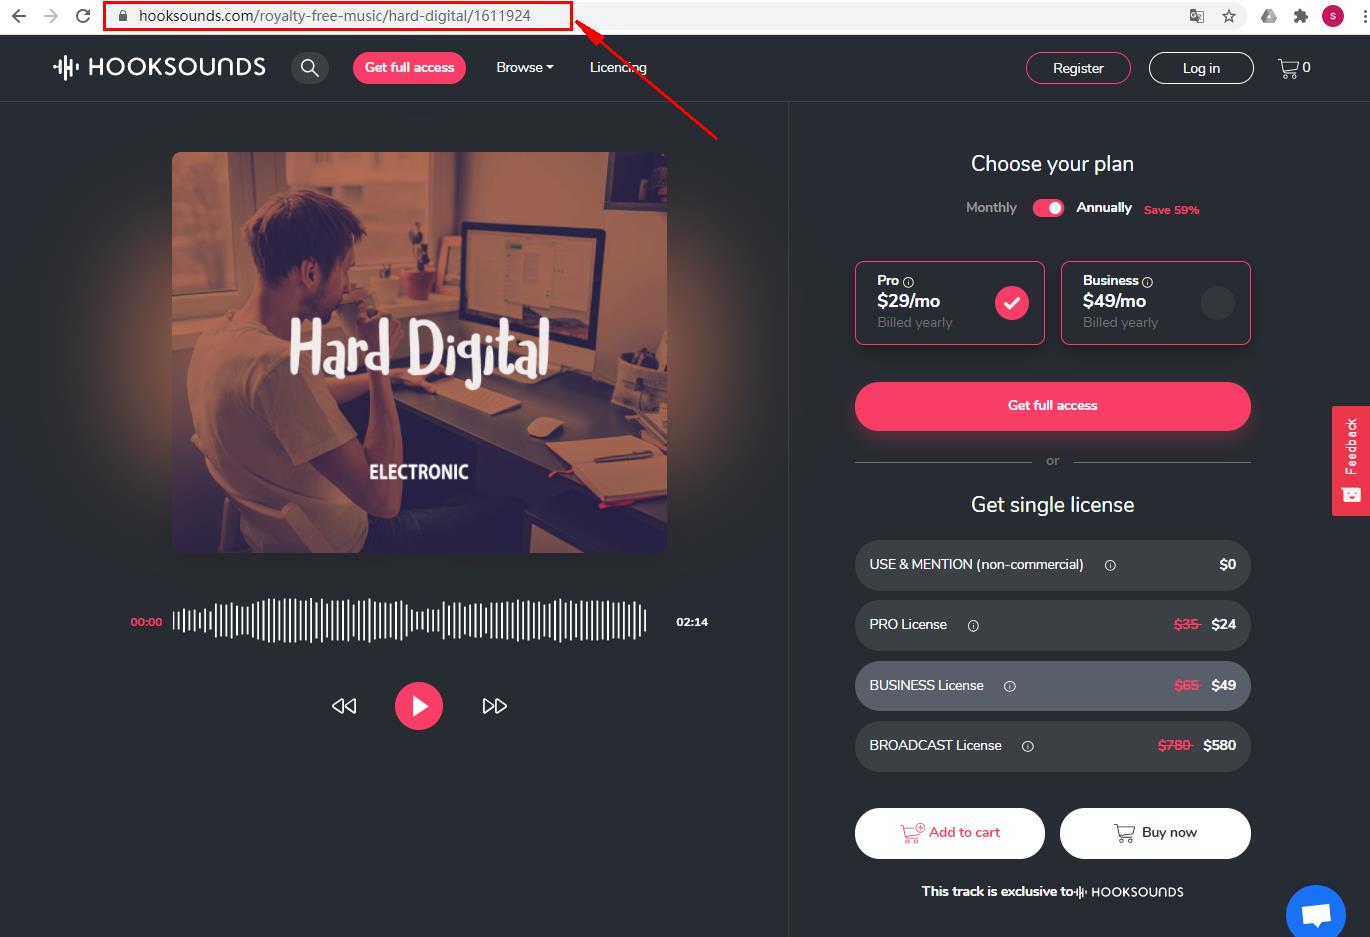This screenshot has width=1370, height=937.
Task: Click the Add to cart button
Action: 949,833
